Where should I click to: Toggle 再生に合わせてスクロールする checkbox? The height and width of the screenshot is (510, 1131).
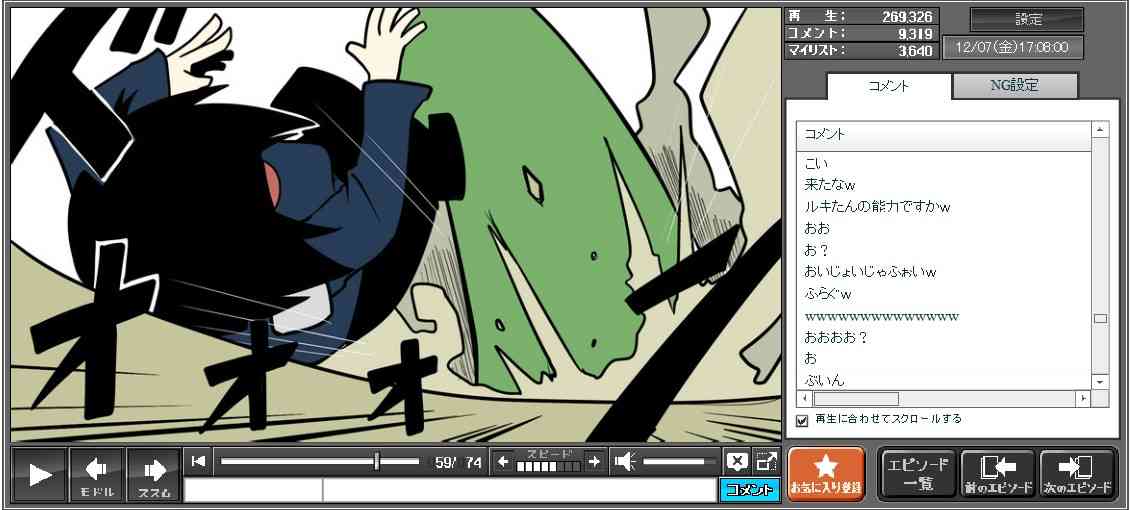tap(802, 420)
